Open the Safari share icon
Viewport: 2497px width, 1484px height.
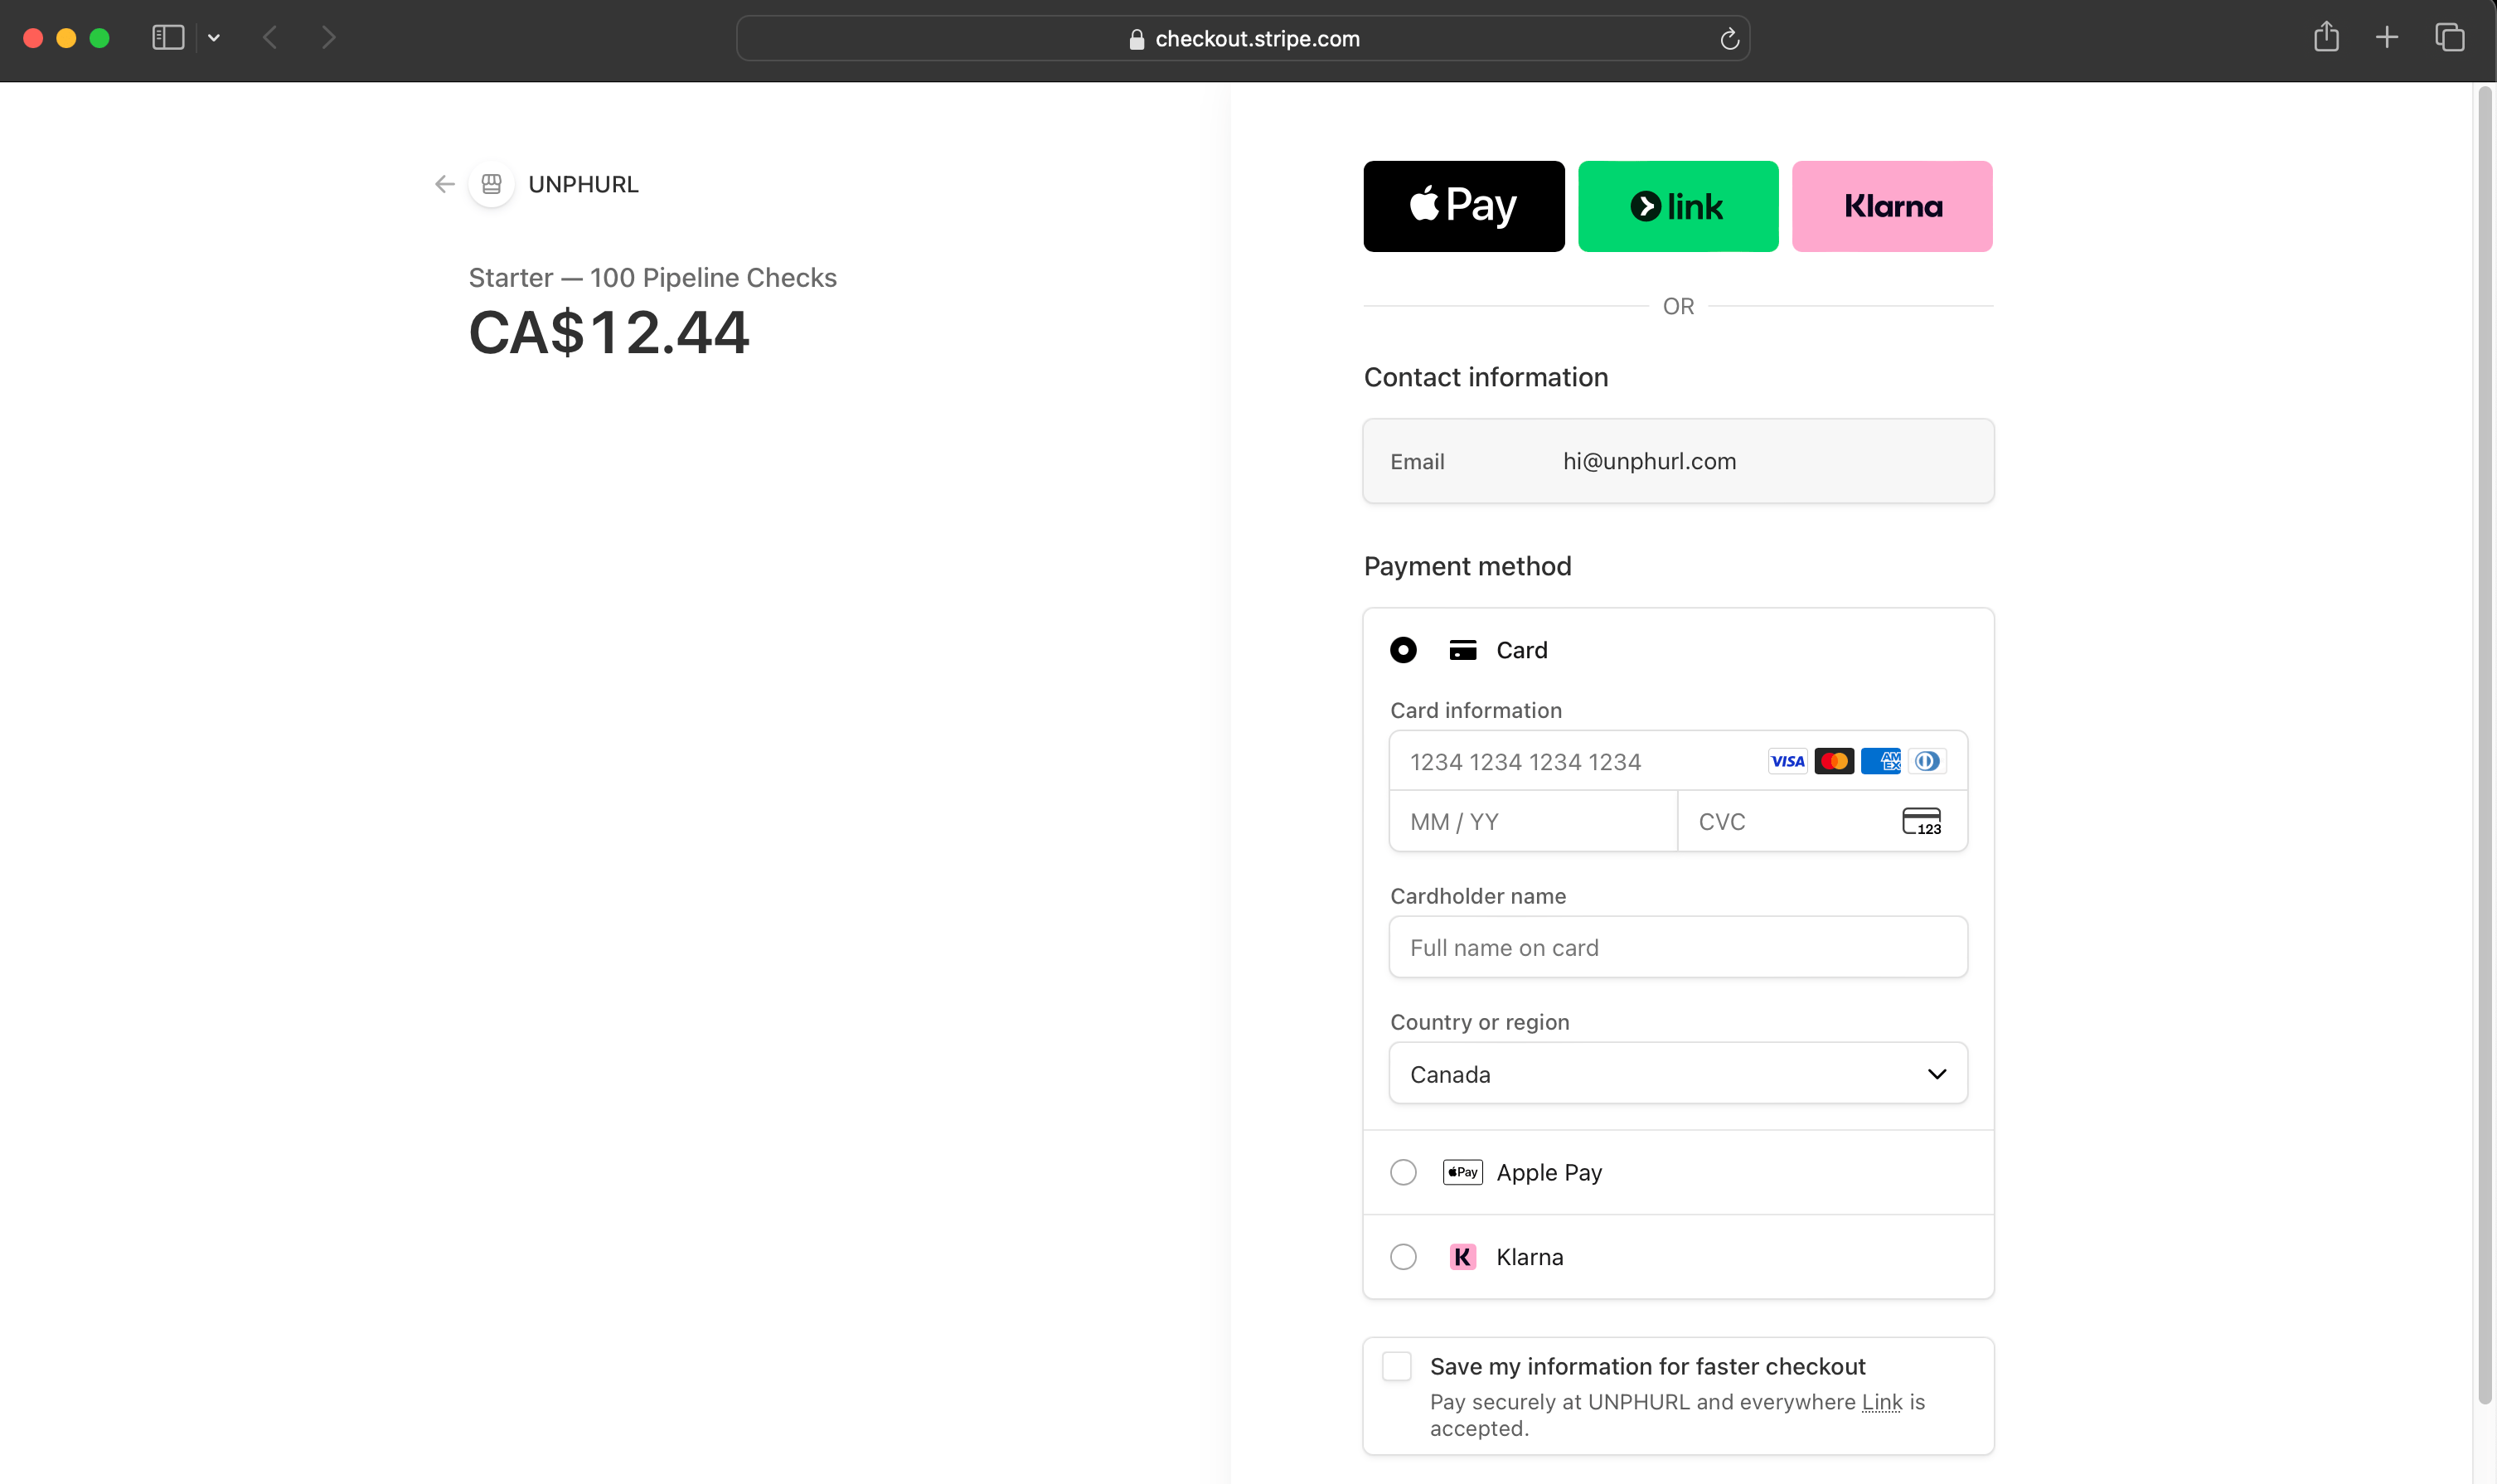(2326, 37)
